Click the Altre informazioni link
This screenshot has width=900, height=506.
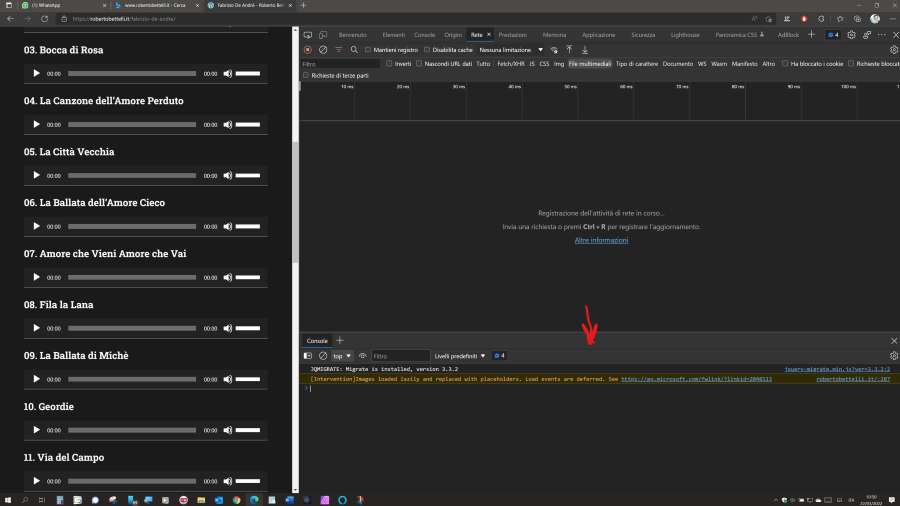coord(601,240)
